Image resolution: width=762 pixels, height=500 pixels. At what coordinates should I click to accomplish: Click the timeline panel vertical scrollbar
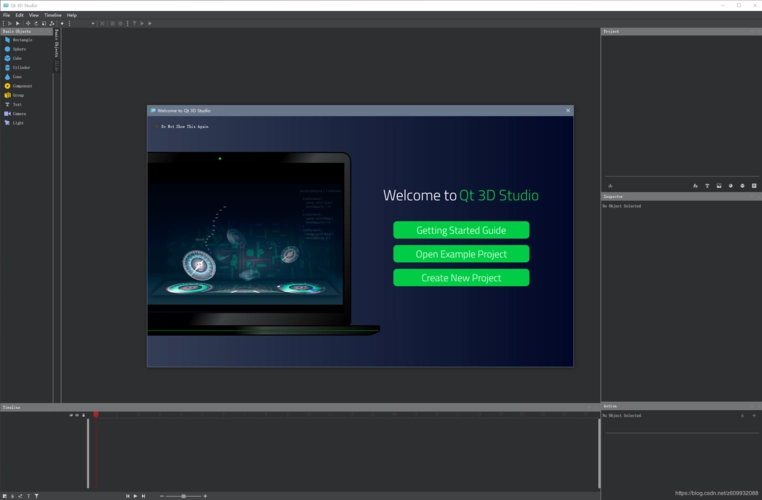point(599,453)
